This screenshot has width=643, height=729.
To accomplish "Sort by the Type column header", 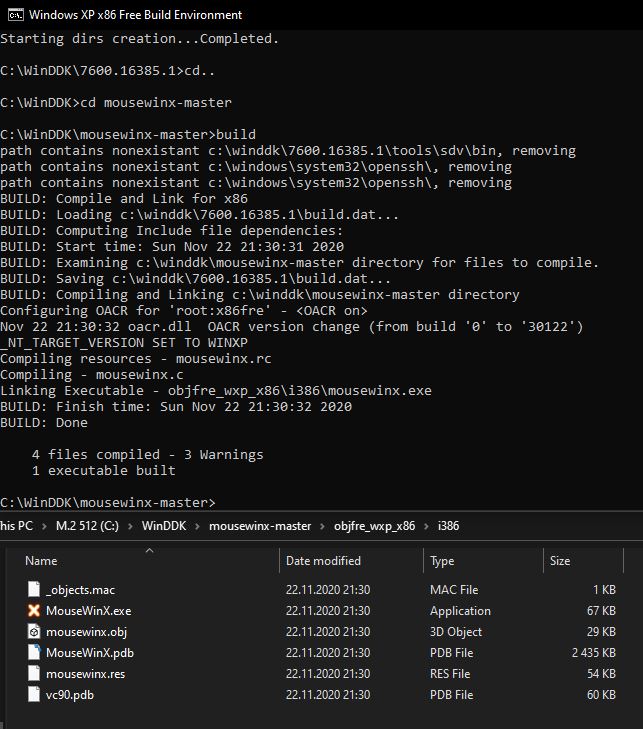I will 442,561.
